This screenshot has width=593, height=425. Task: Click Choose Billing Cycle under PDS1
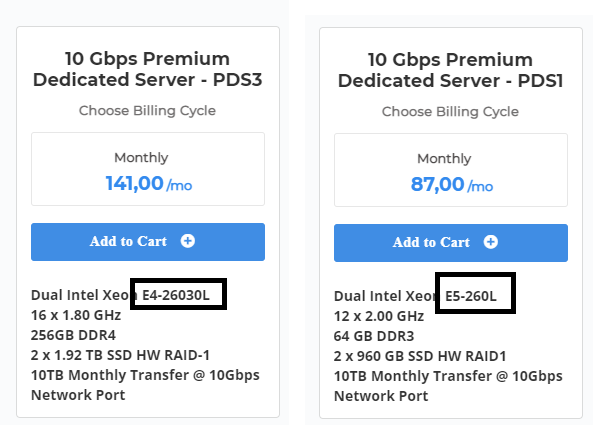pos(450,112)
